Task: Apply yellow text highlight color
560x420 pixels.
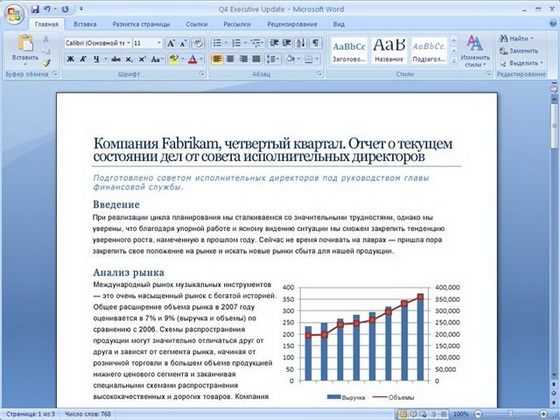Action: pyautogui.click(x=174, y=59)
